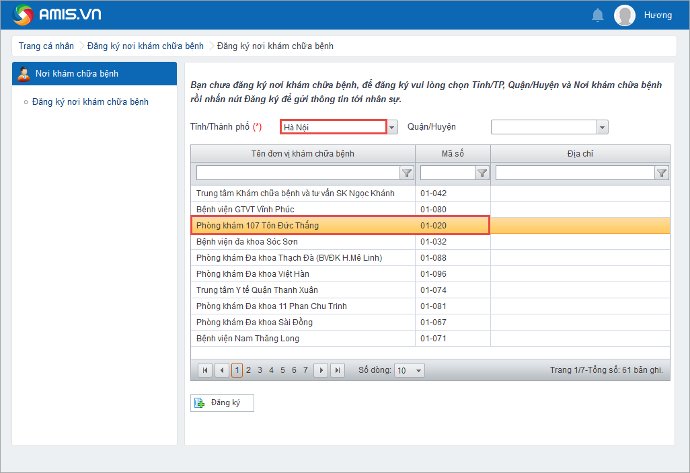Go to the first page of results
This screenshot has width=690, height=473.
coord(206,370)
